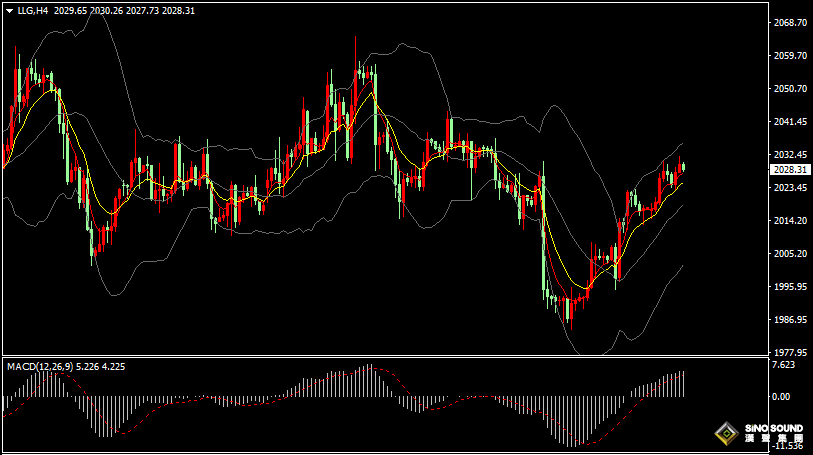Click the 1977.95 price axis label
The image size is (813, 455).
(x=790, y=352)
